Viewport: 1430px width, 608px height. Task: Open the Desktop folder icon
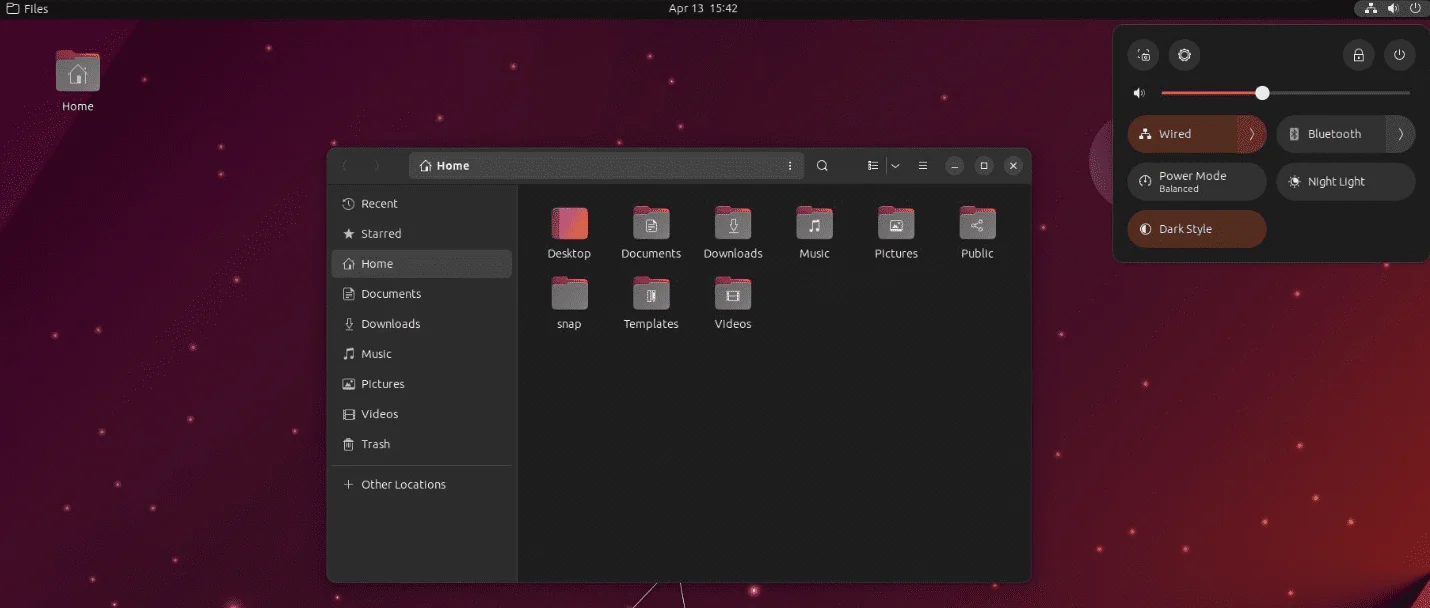coord(569,223)
